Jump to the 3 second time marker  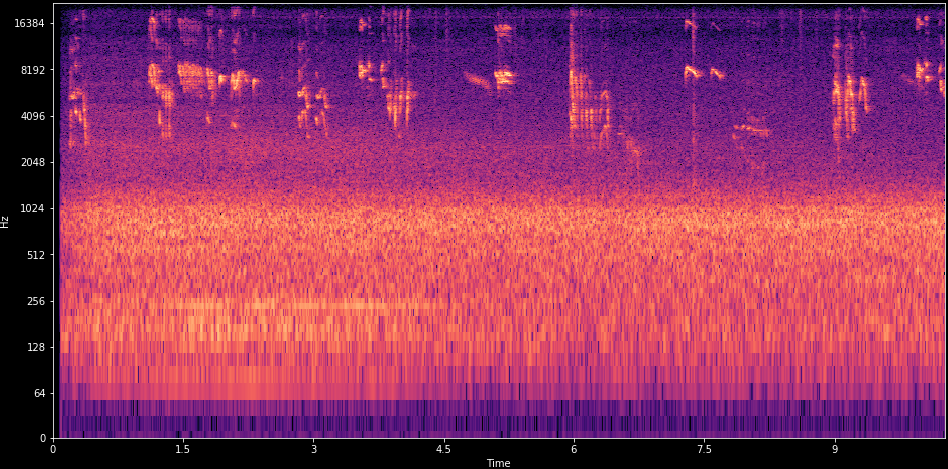(x=313, y=450)
